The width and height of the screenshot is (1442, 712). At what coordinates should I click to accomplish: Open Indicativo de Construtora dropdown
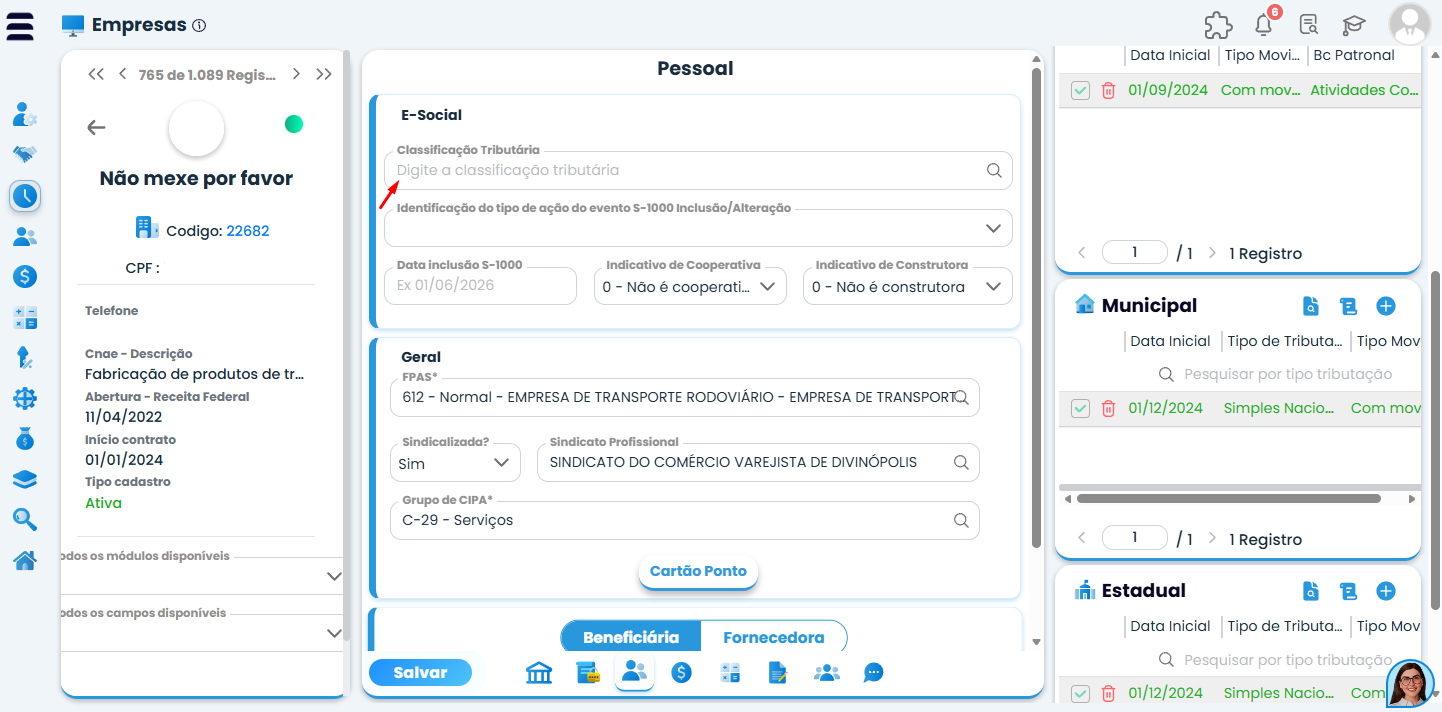[908, 286]
